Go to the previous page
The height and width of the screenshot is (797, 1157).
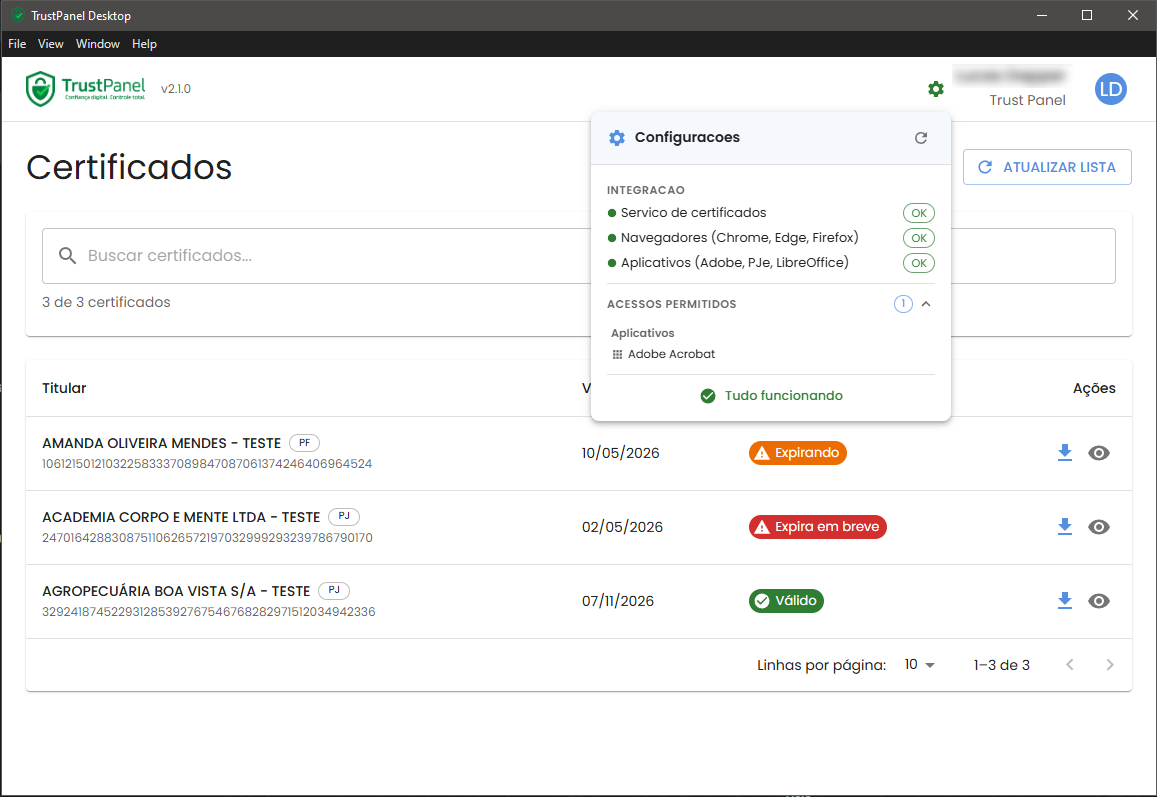1070,665
